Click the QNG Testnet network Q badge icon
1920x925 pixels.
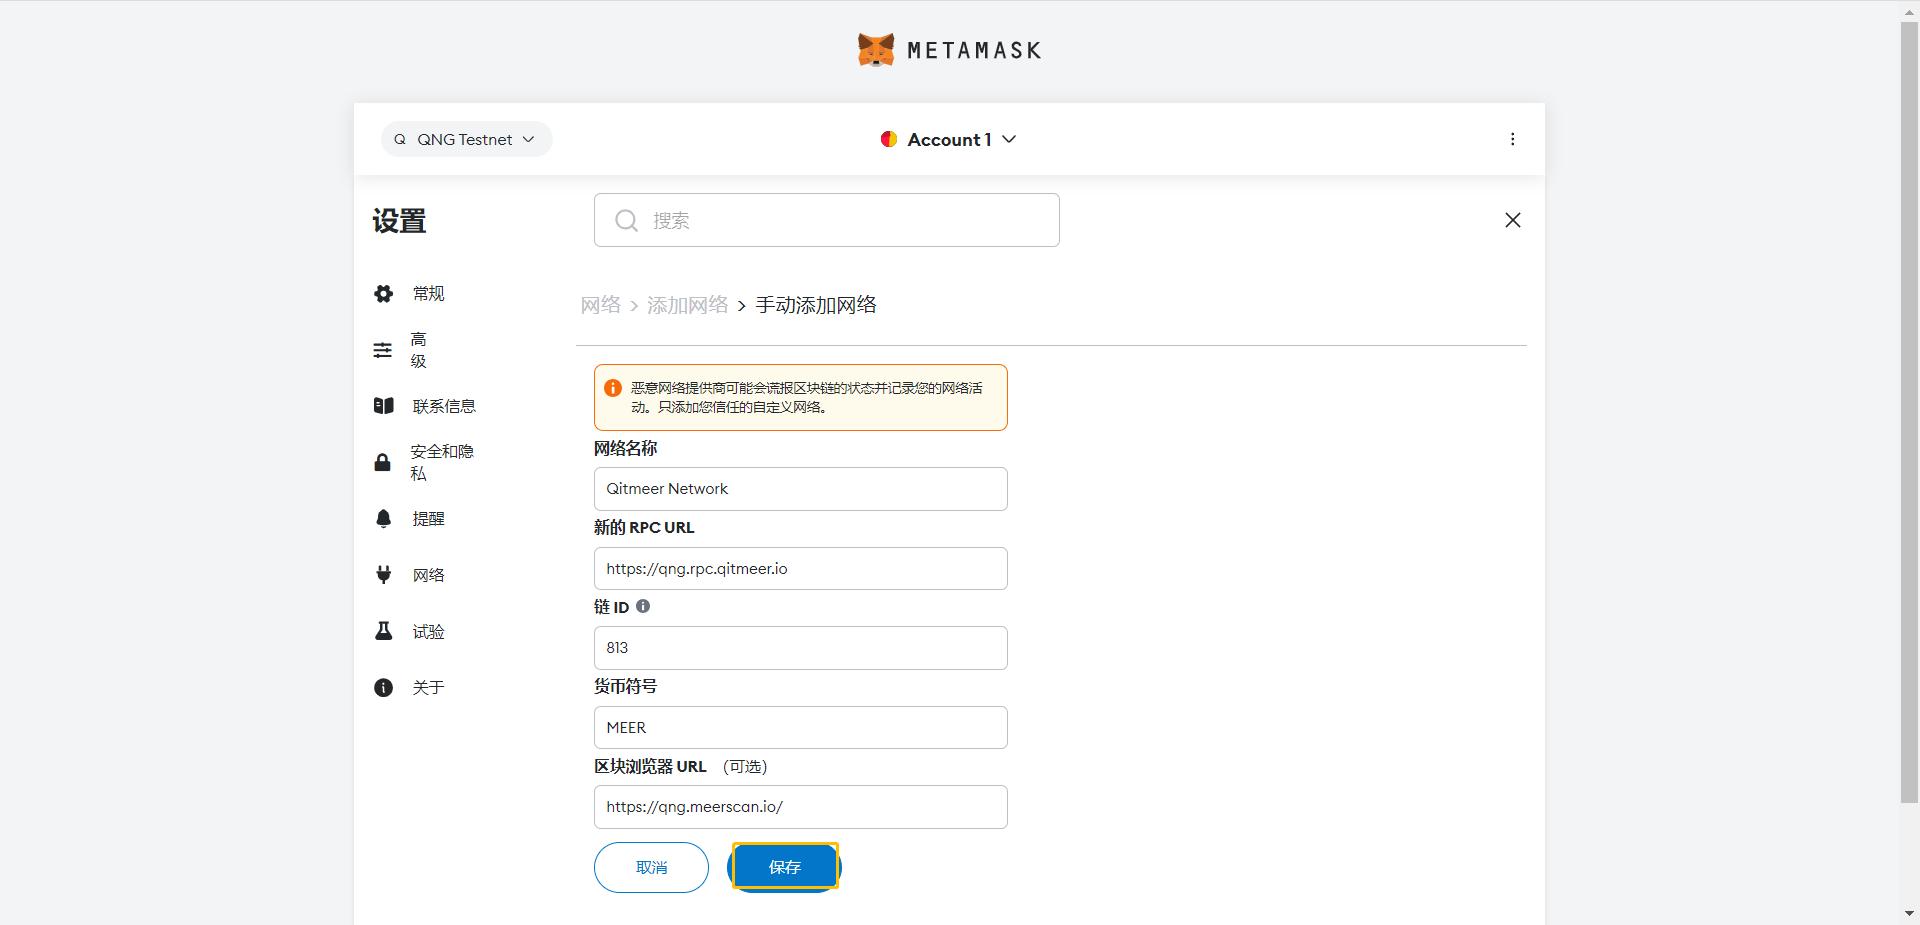click(399, 139)
